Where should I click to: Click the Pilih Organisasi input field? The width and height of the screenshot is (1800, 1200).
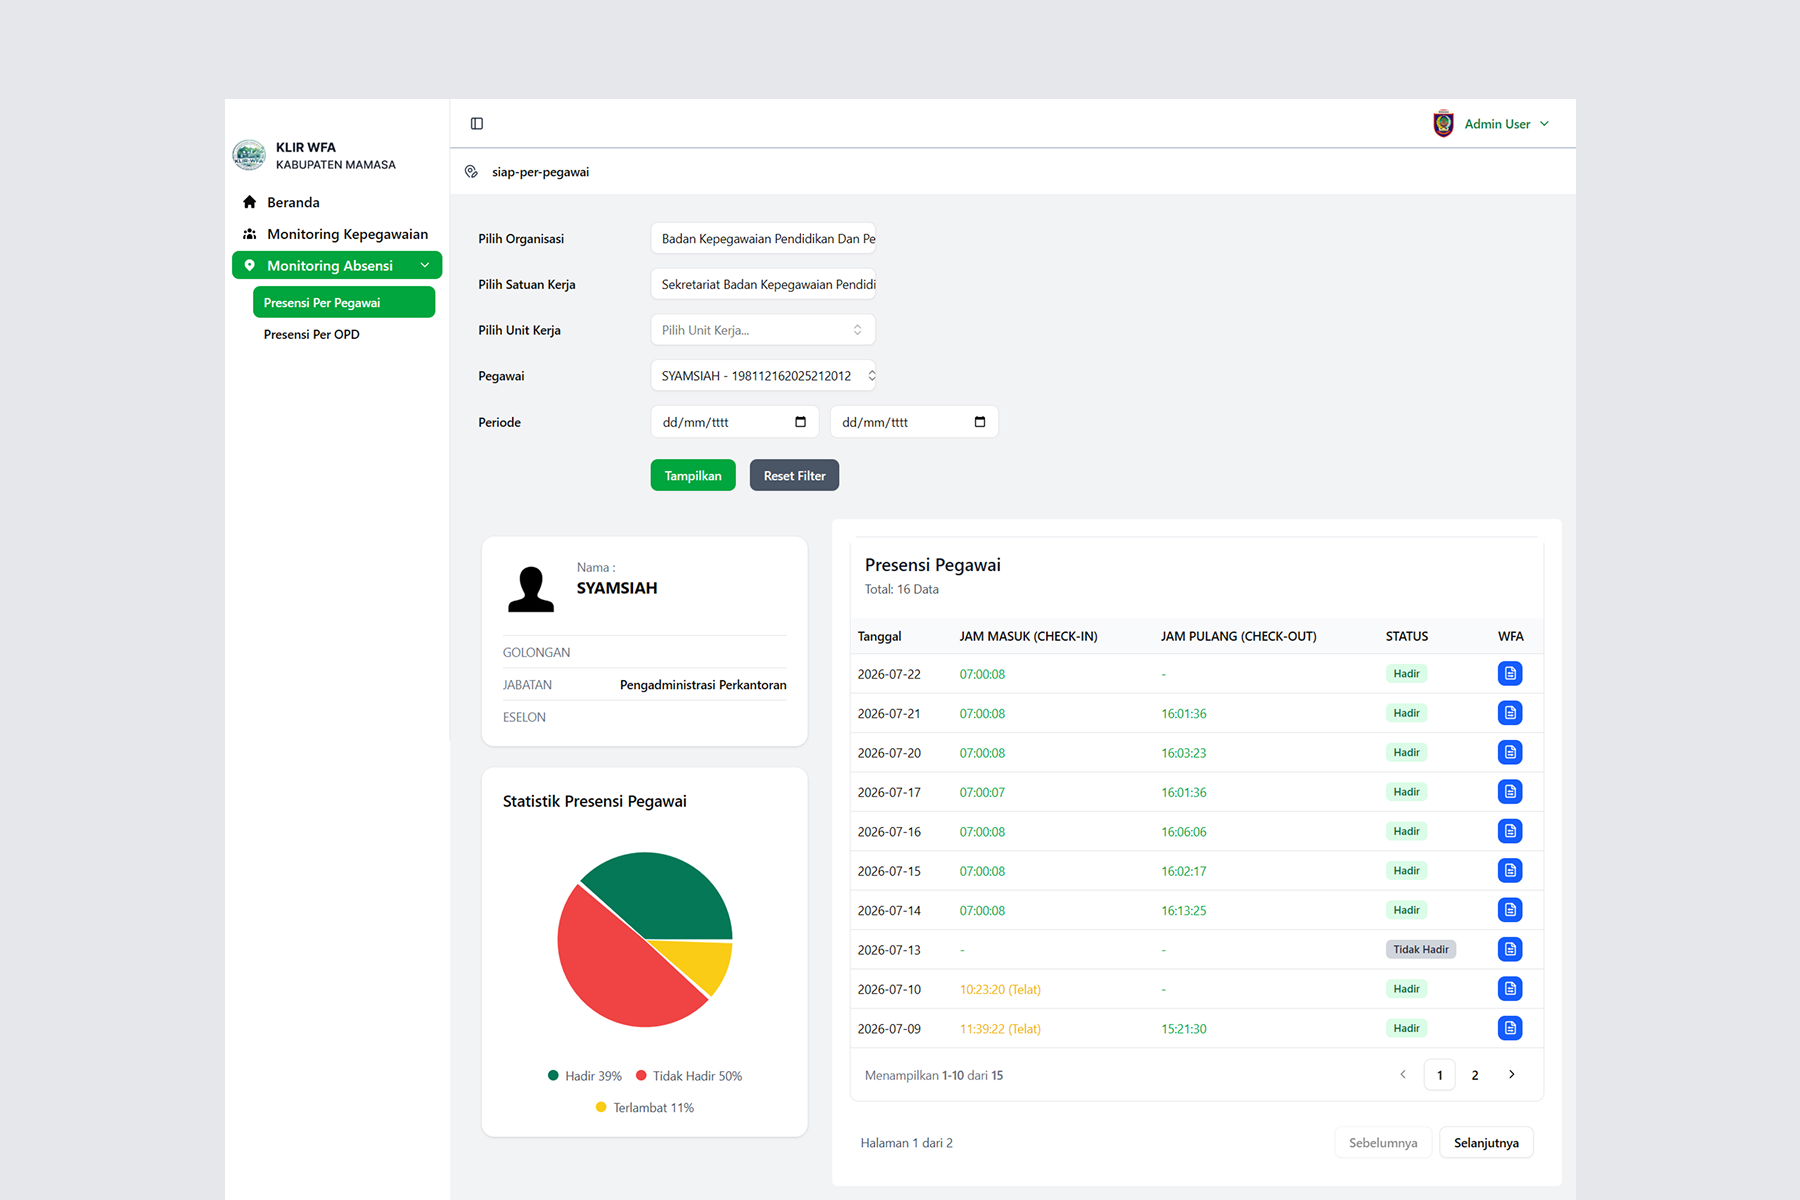pos(763,239)
